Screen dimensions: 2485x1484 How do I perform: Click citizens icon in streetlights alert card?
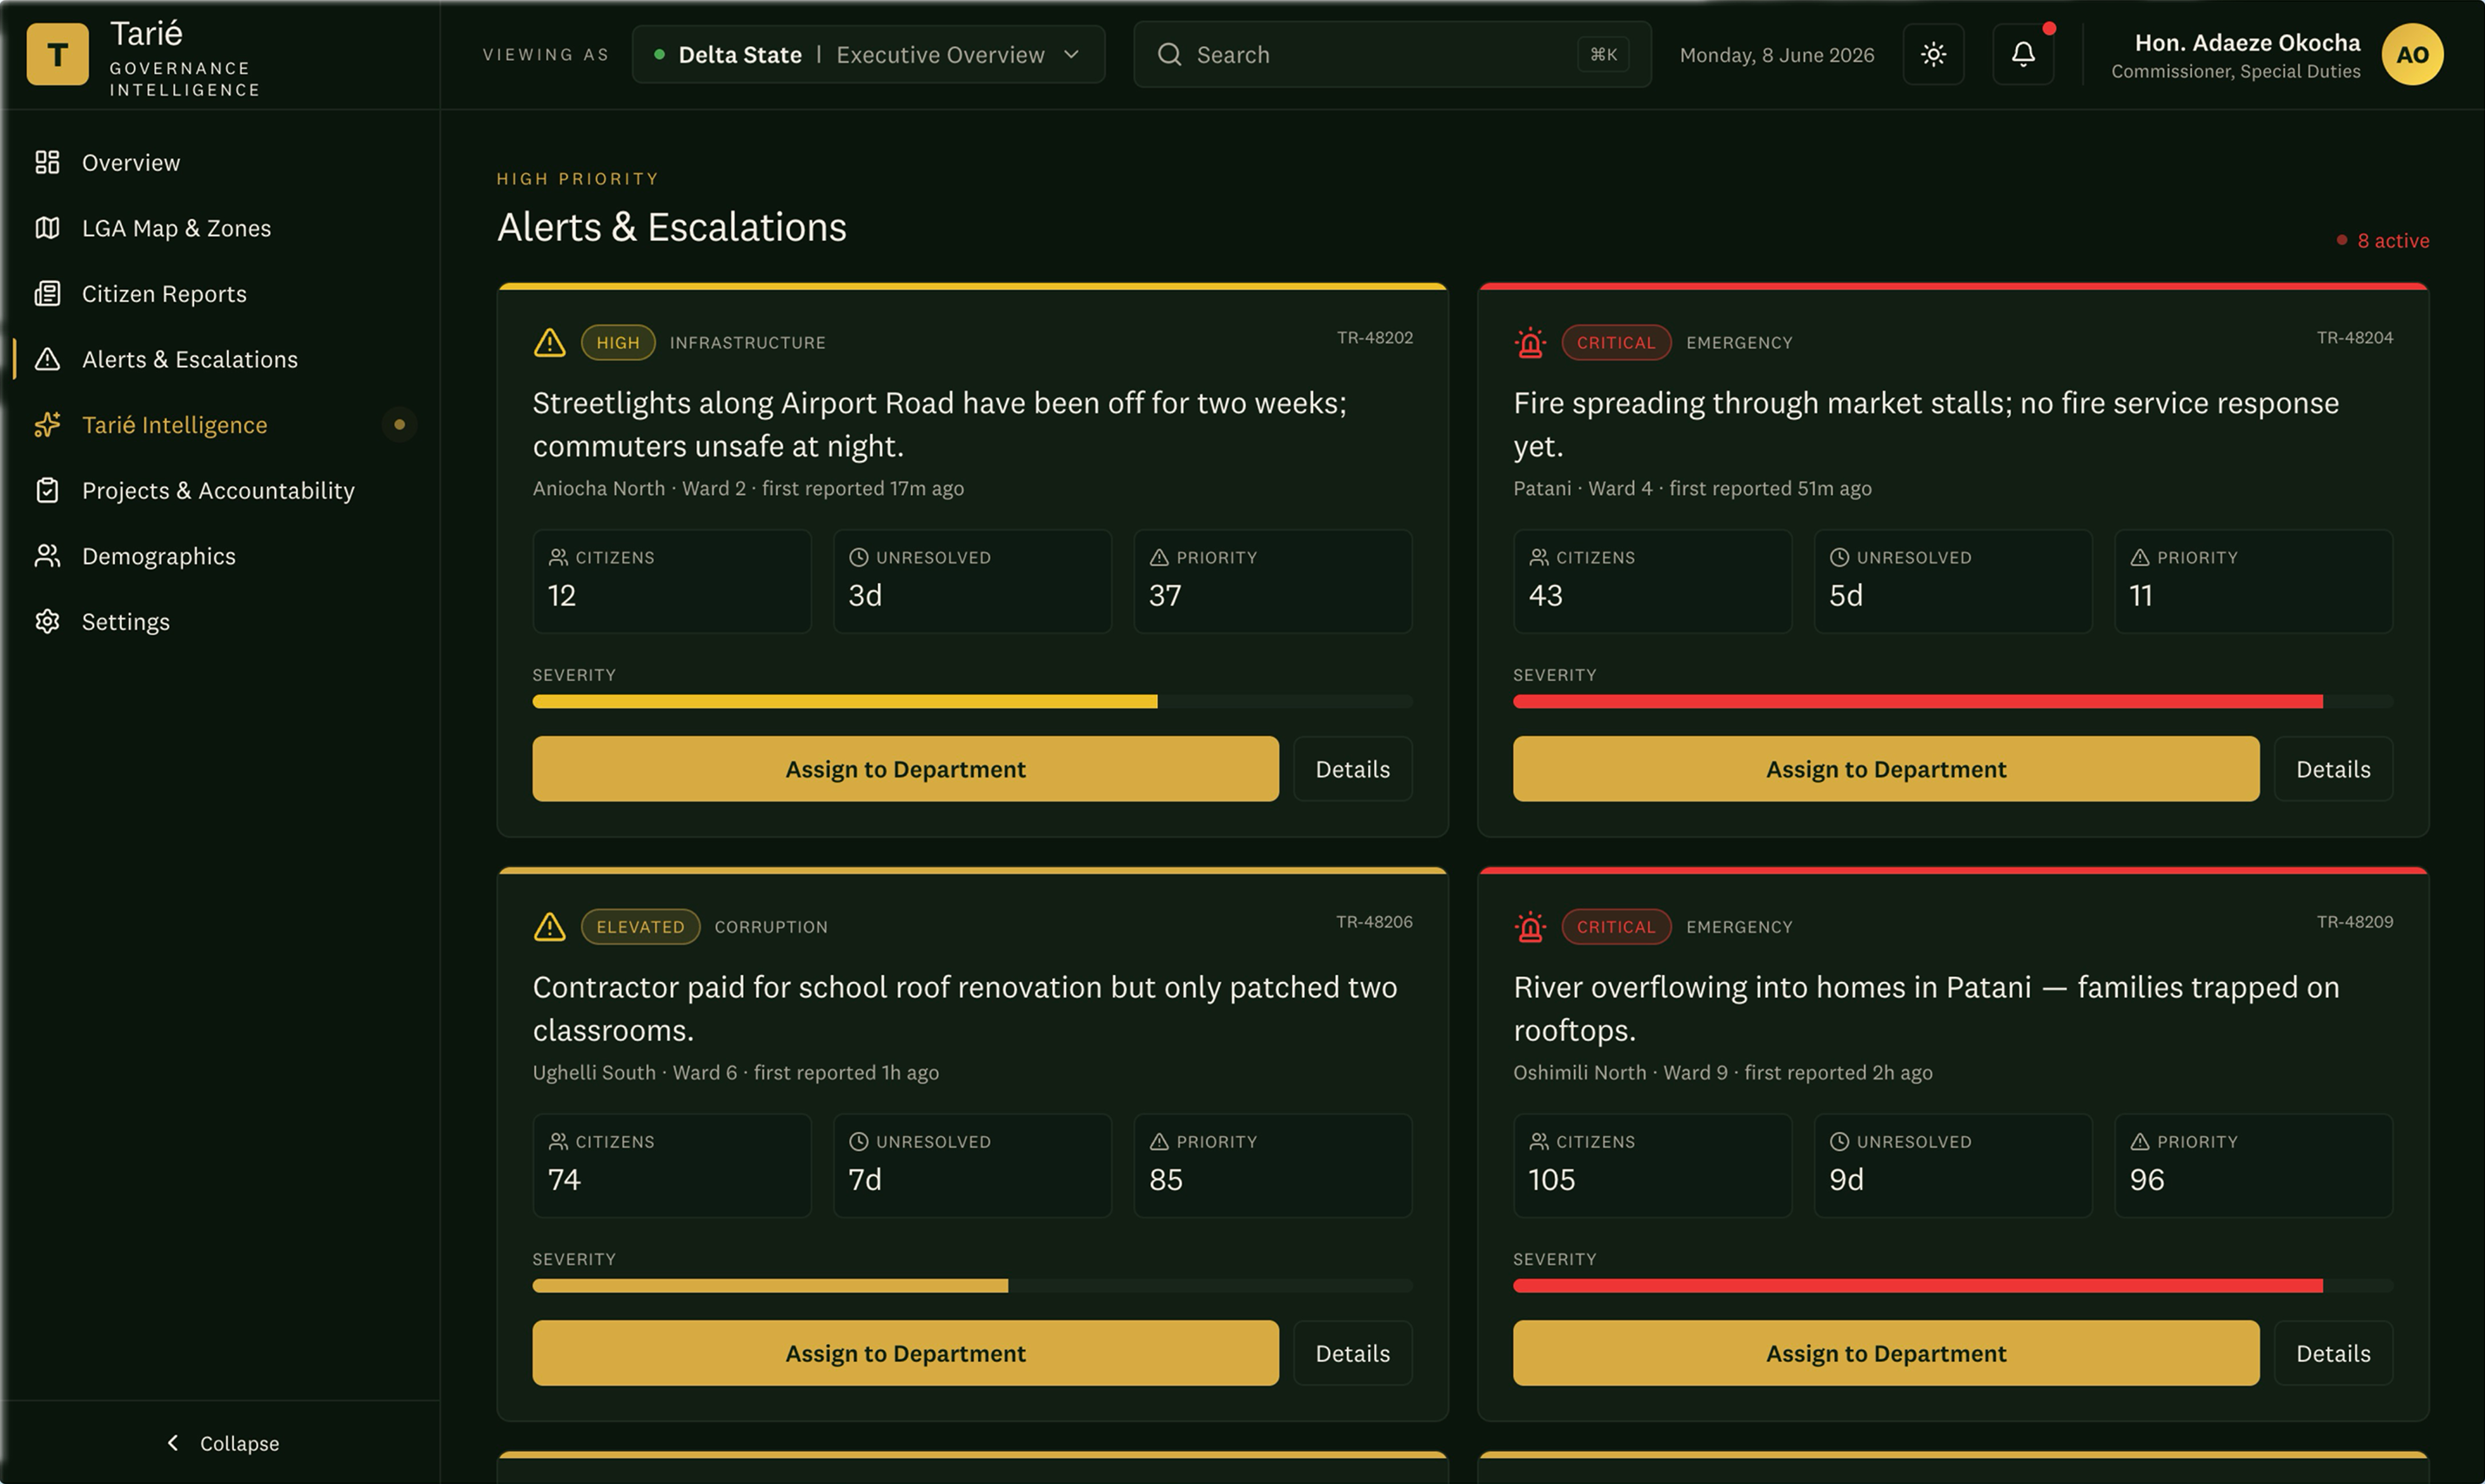point(558,557)
